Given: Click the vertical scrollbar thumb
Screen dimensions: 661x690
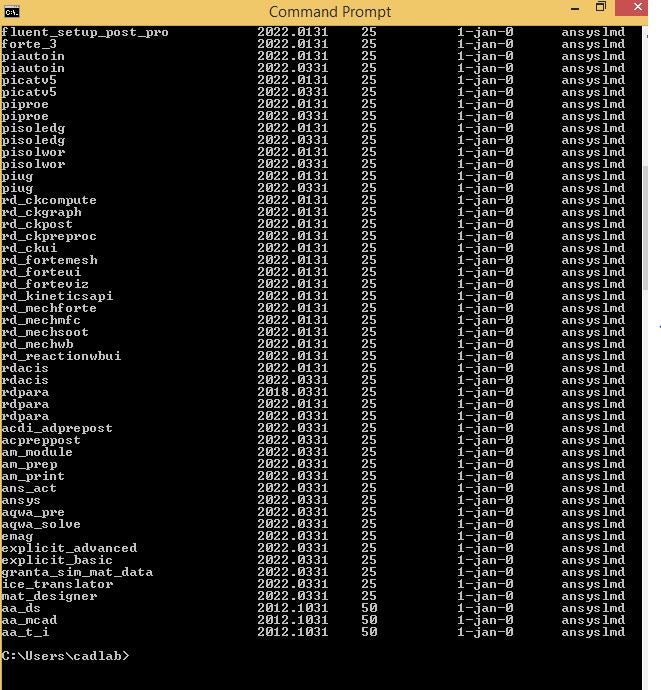Looking at the screenshot, I should coord(645,228).
